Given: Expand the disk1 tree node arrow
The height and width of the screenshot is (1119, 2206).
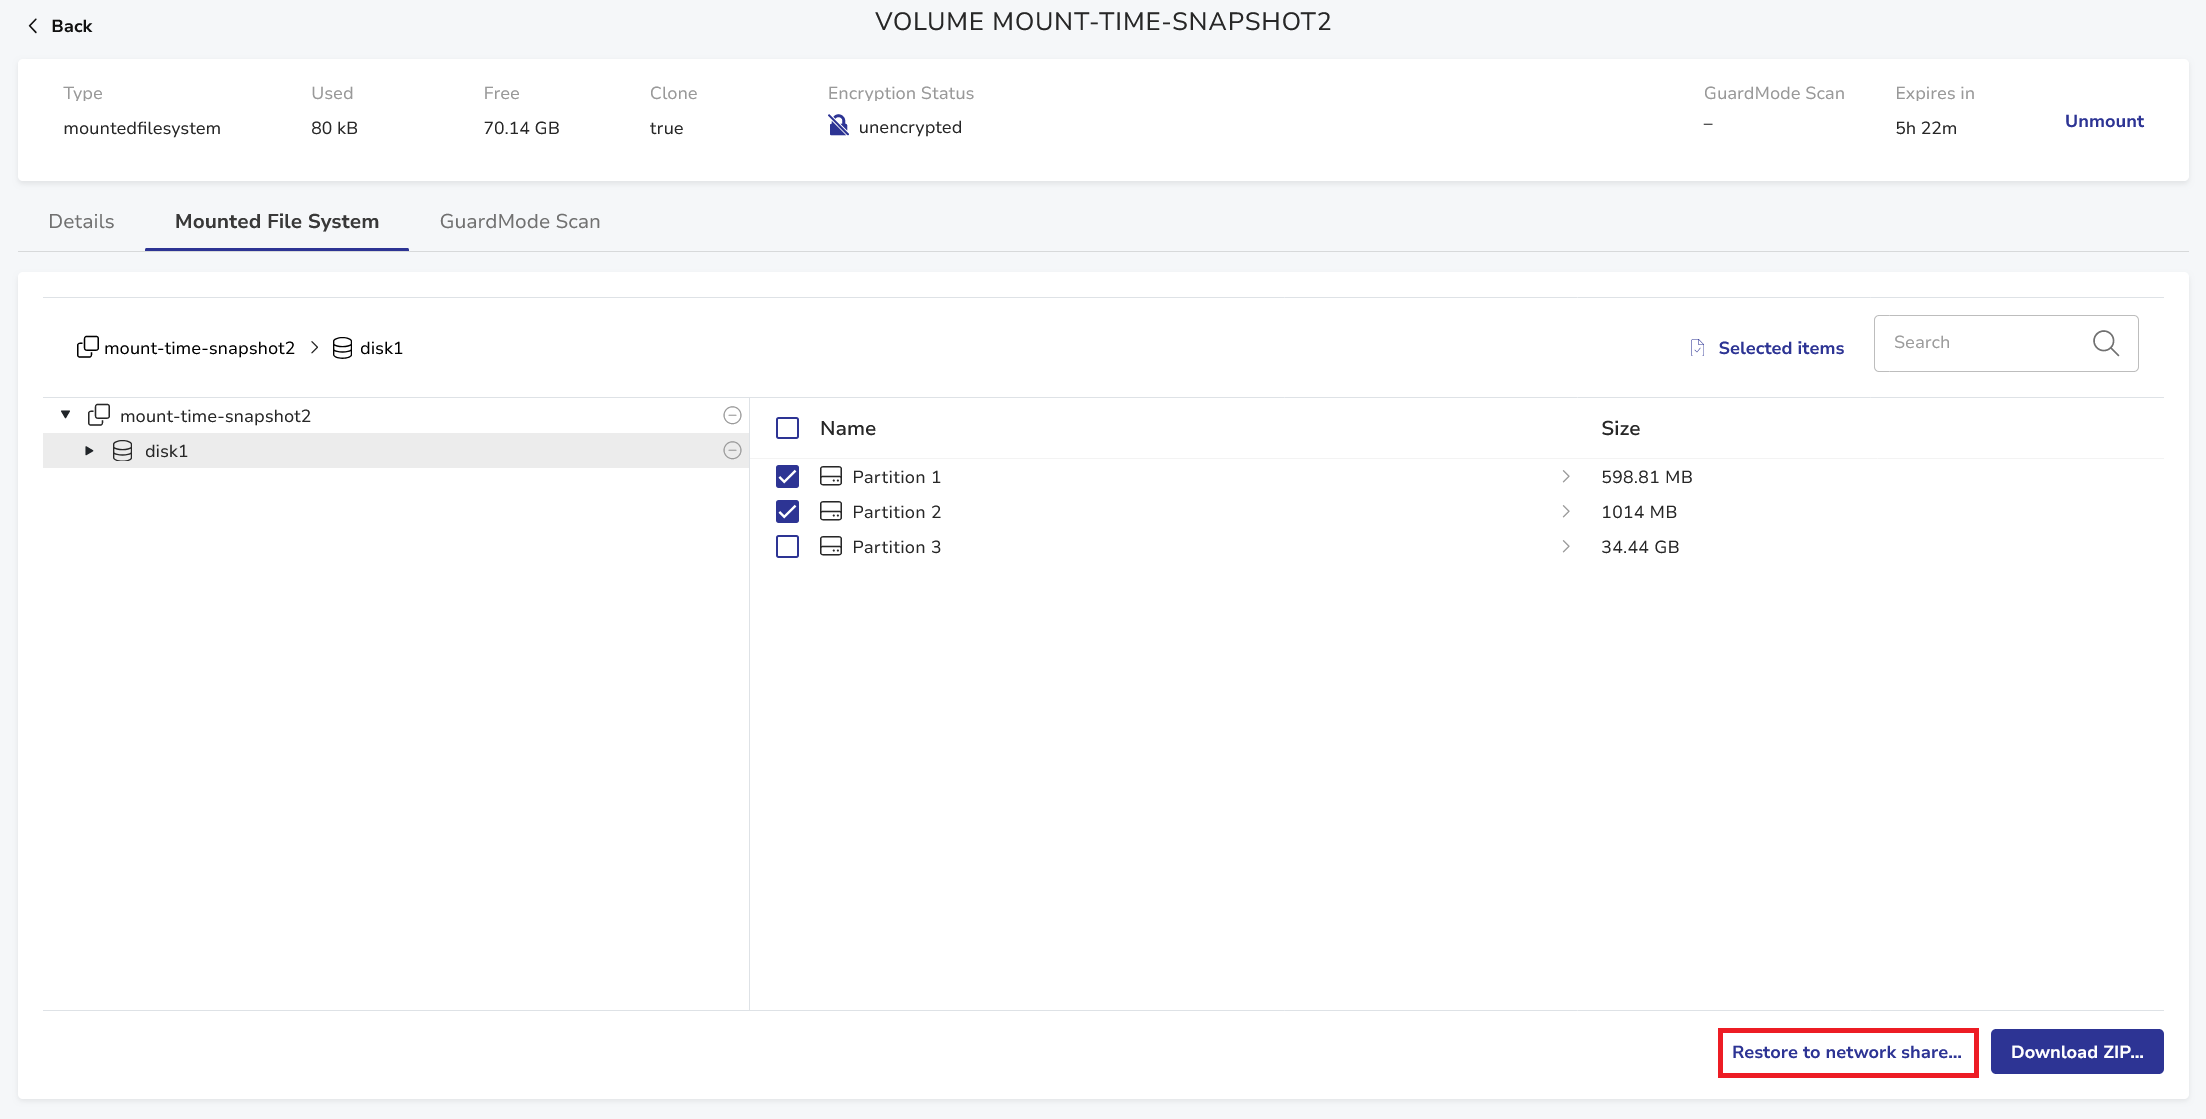Looking at the screenshot, I should click(89, 451).
